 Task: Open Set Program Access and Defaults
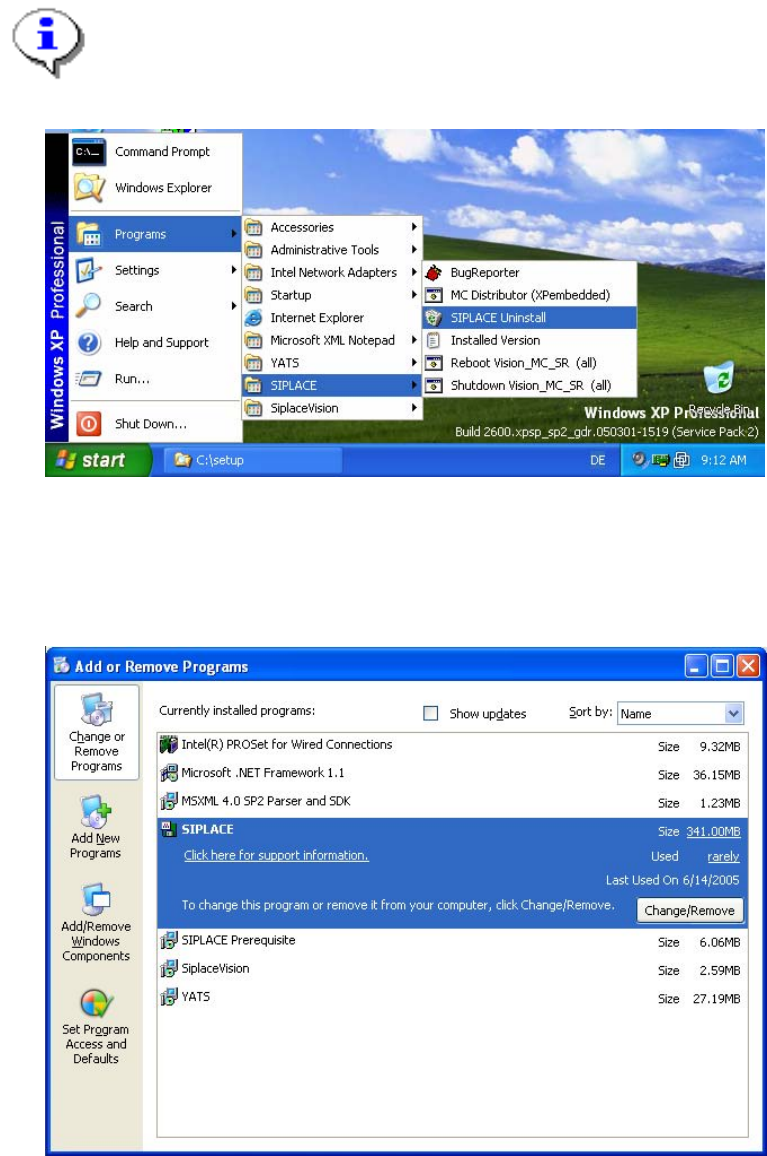tap(96, 1027)
